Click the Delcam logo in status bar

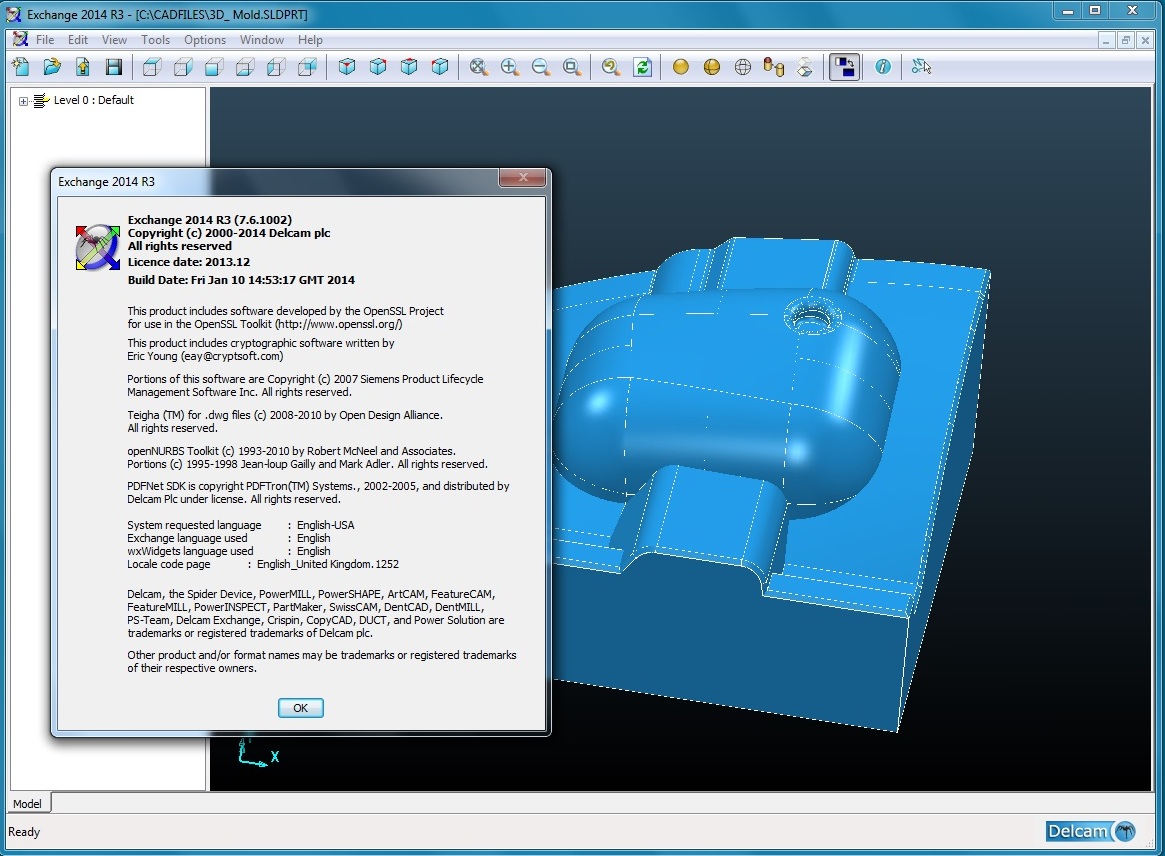[x=1091, y=831]
